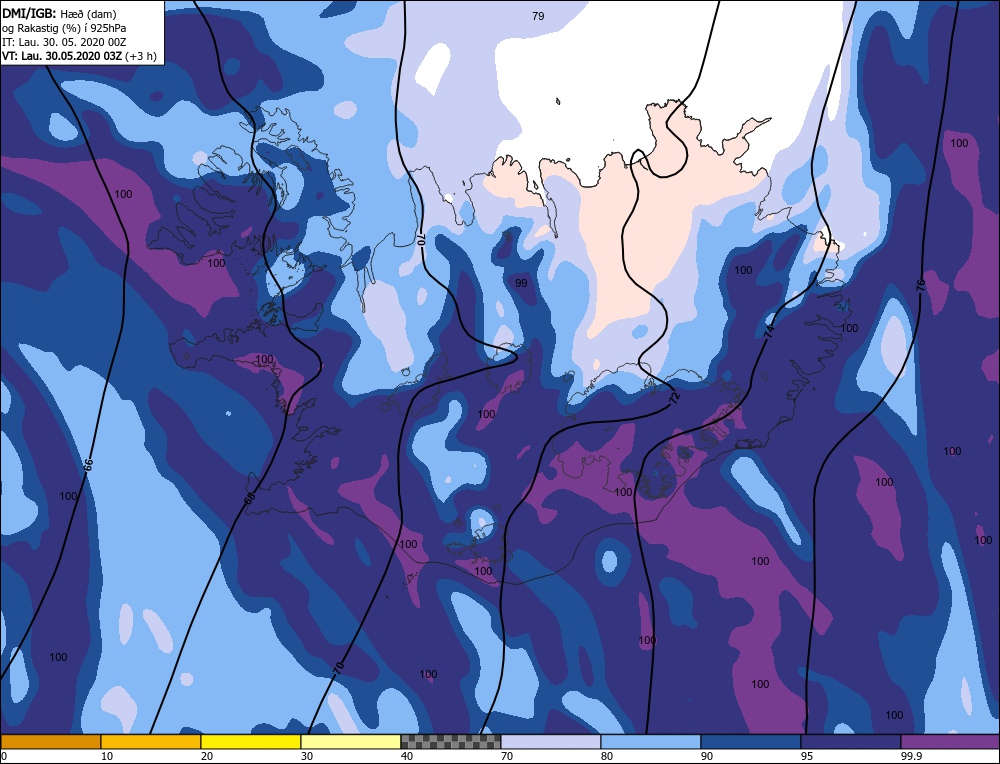
Task: Click the gray checkered 40–70 legend swatch
Action: 451,742
